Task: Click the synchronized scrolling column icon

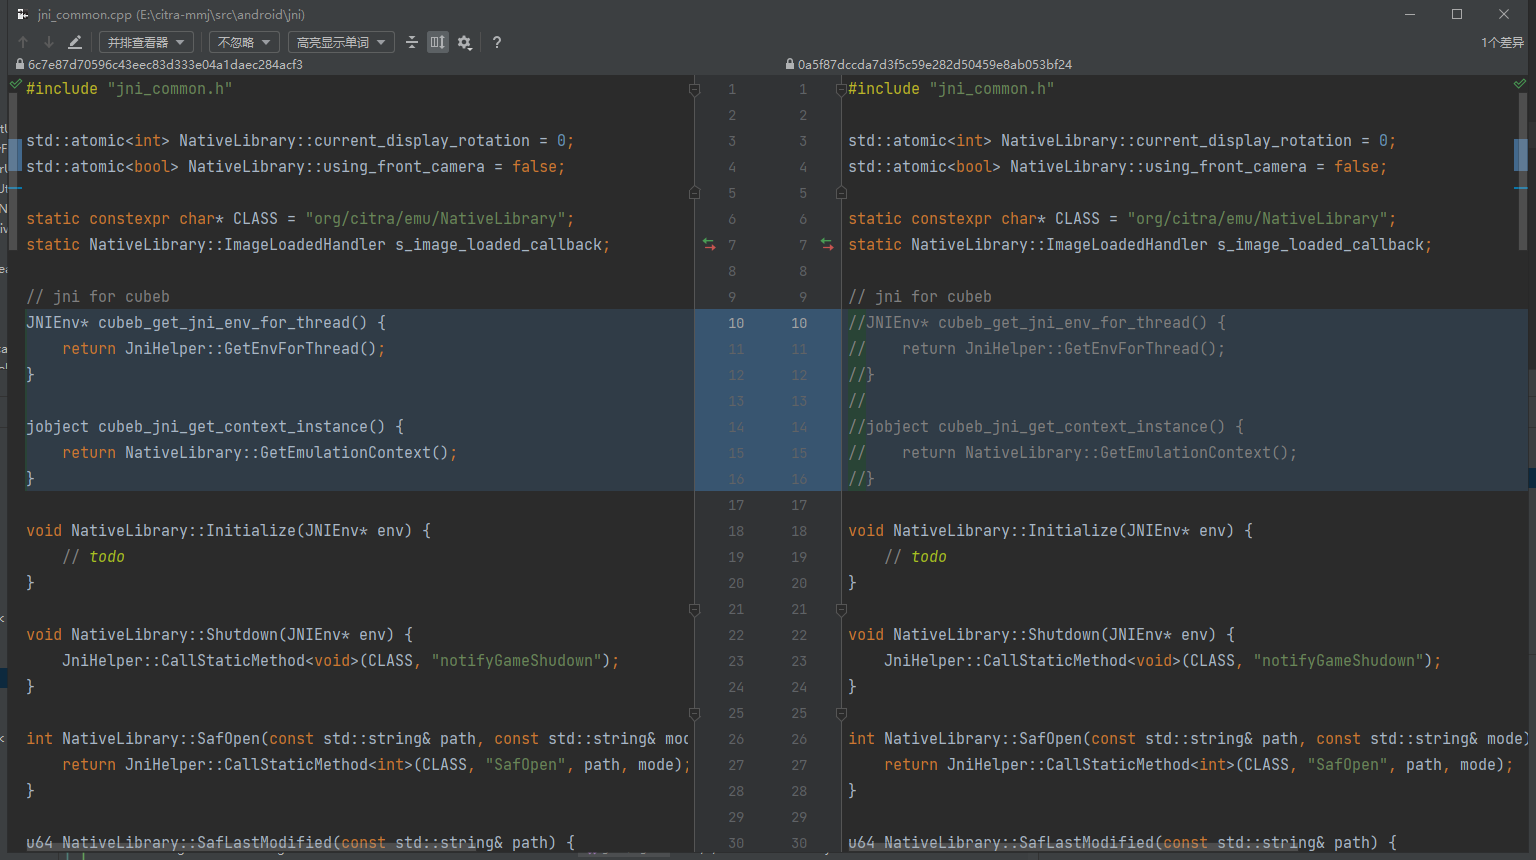Action: (437, 42)
